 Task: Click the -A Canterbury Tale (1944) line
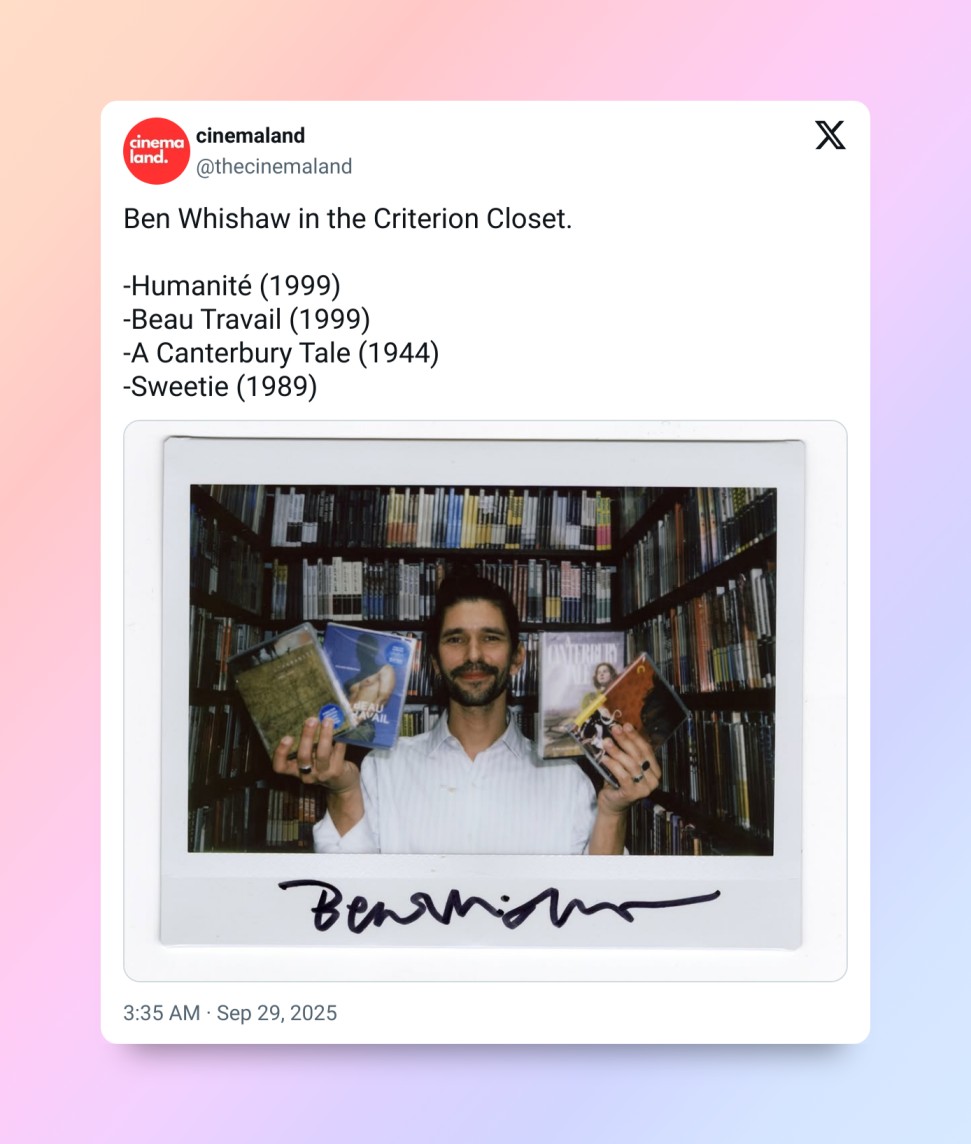tap(281, 353)
